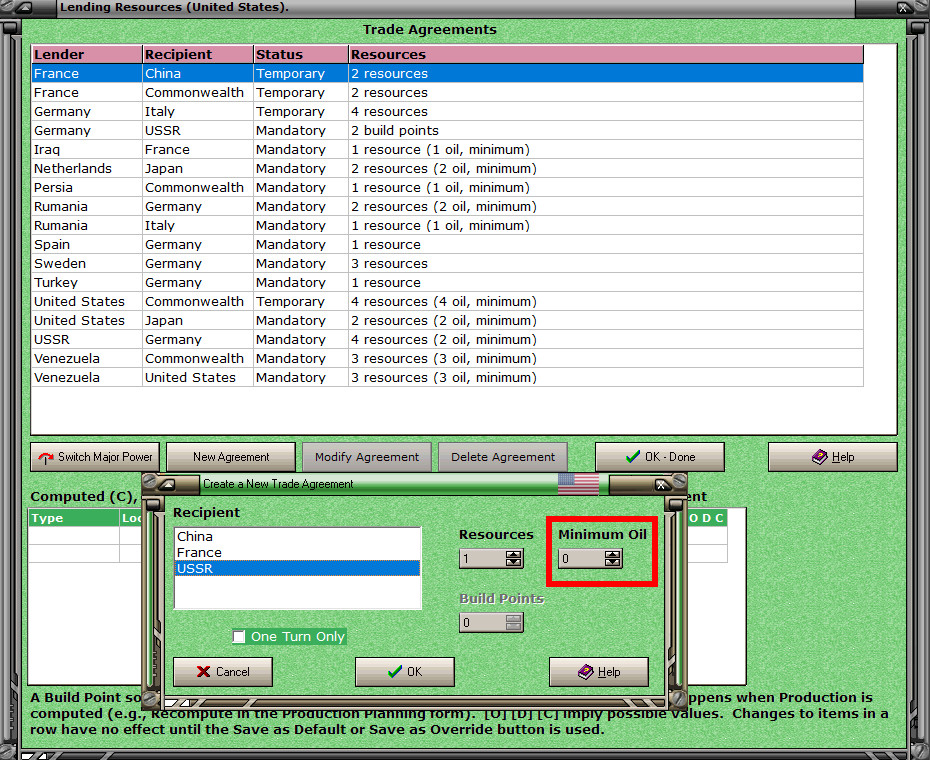930x760 pixels.
Task: Select the Rumania to Germany agreement row
Action: click(447, 206)
